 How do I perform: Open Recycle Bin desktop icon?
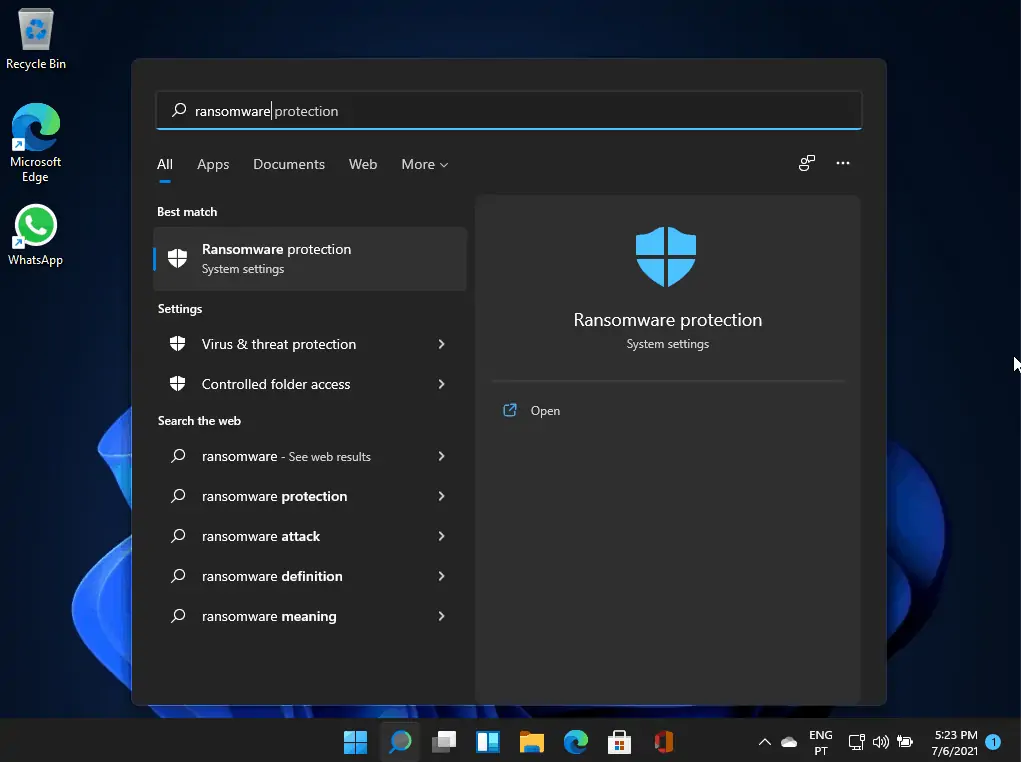tap(36, 39)
